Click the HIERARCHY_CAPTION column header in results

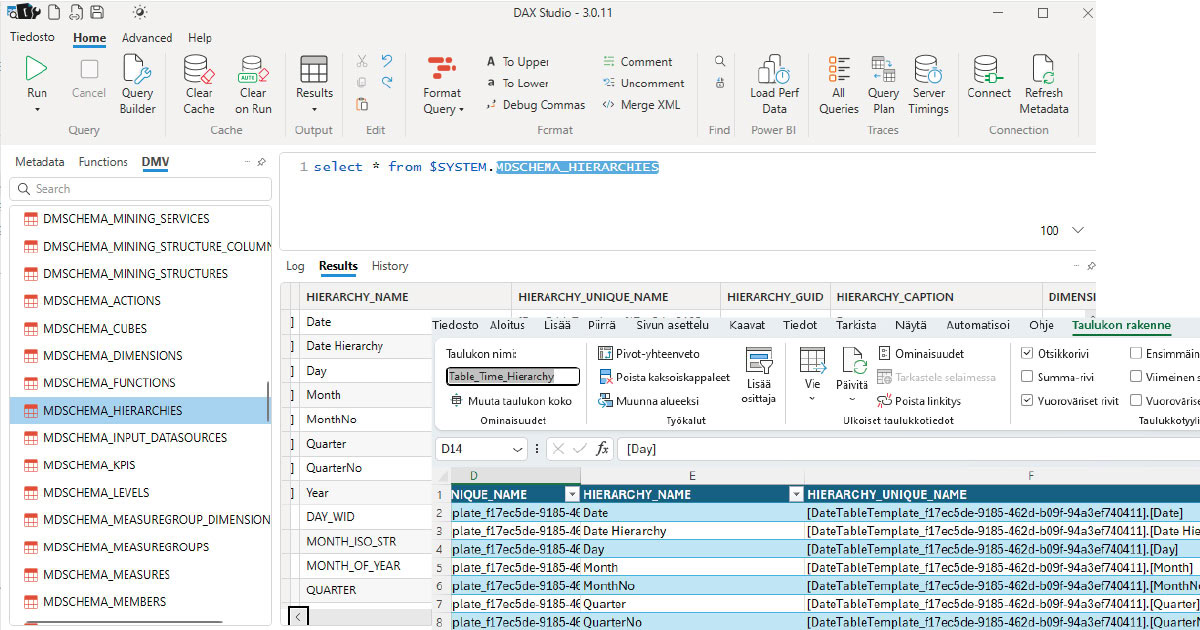[x=936, y=297]
